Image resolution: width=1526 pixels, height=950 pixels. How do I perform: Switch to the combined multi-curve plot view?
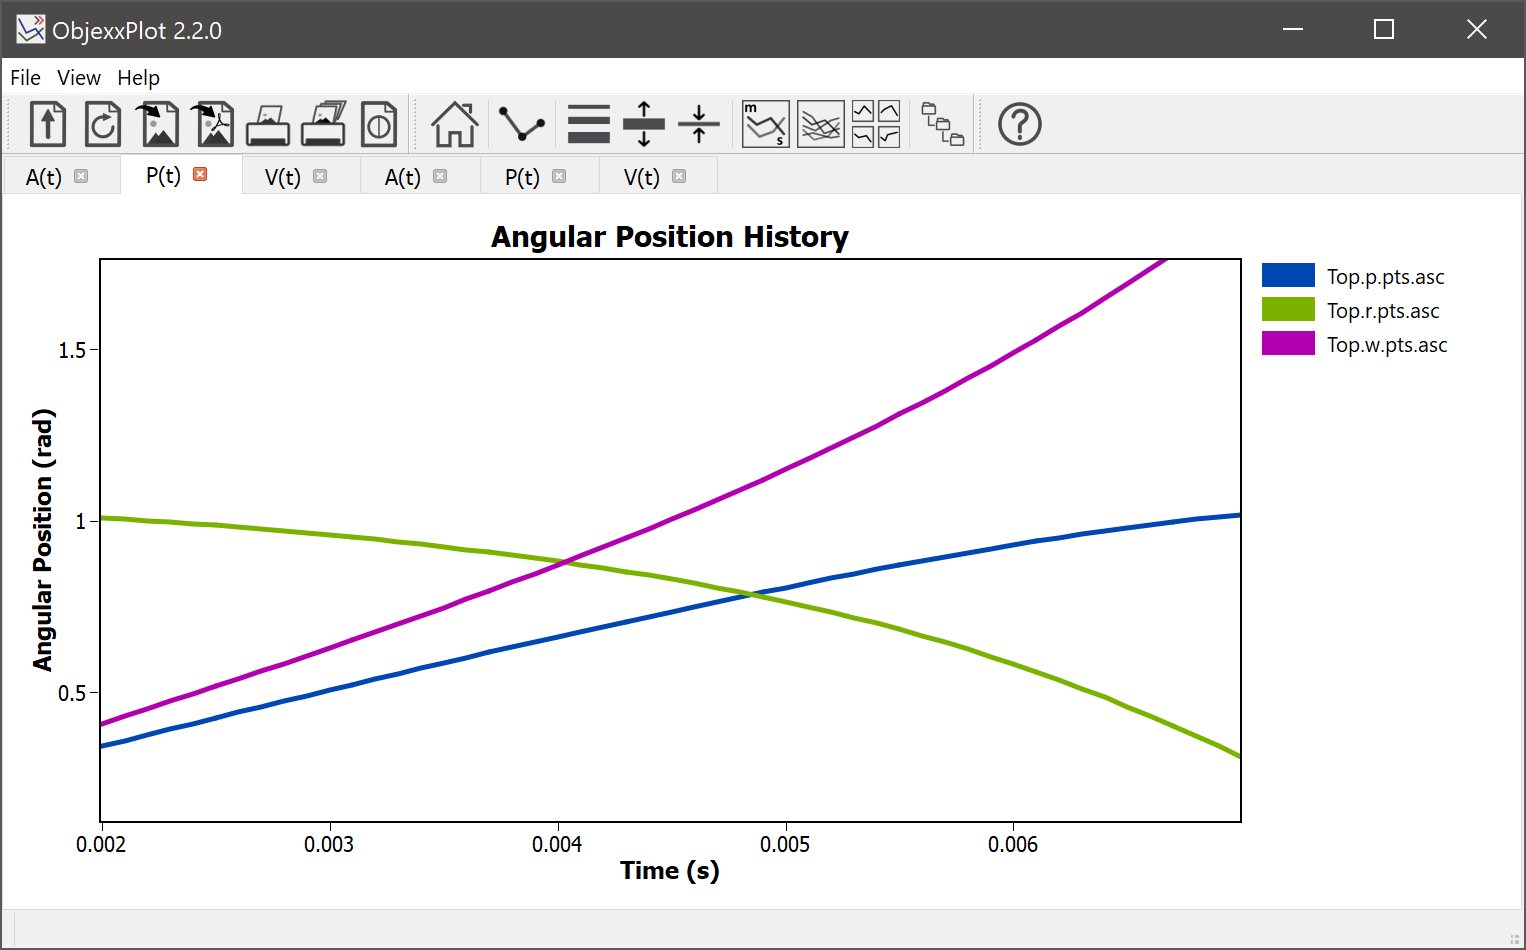coord(820,123)
